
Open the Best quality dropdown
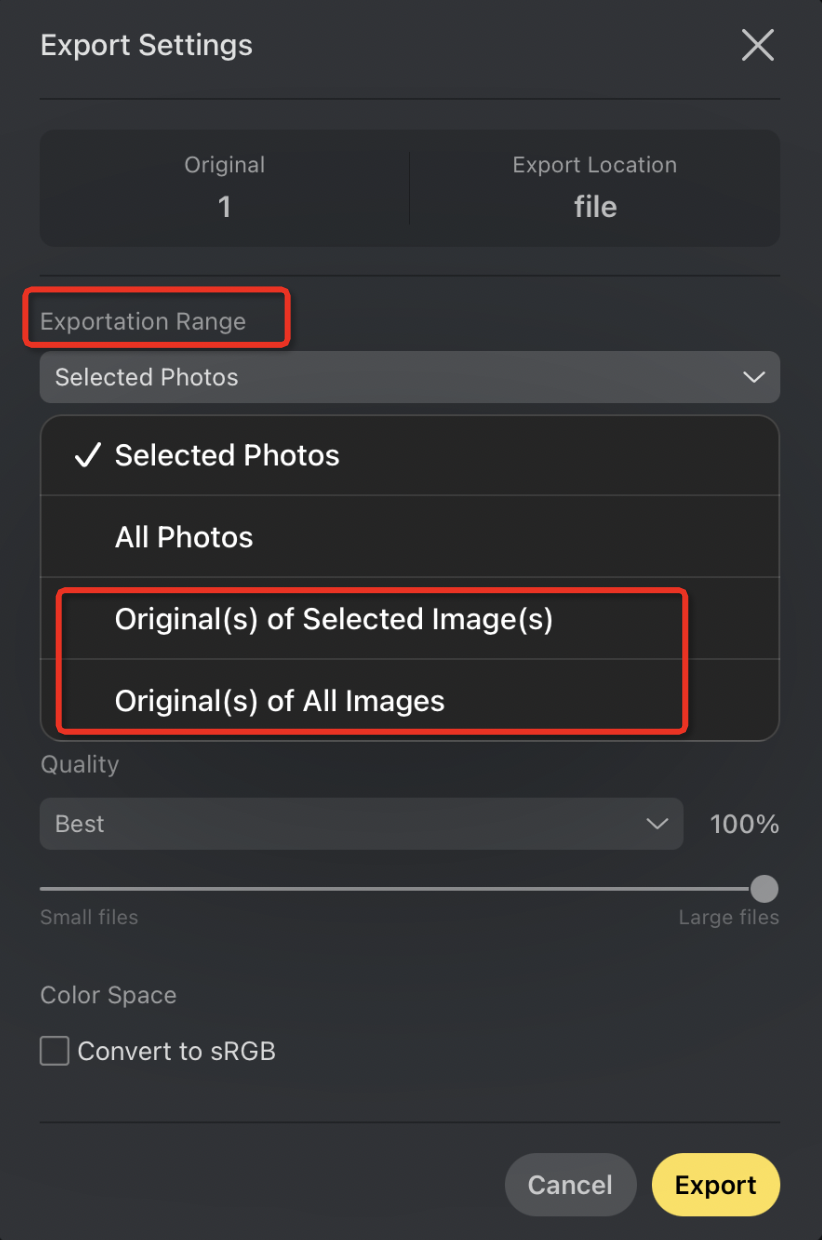(x=362, y=824)
